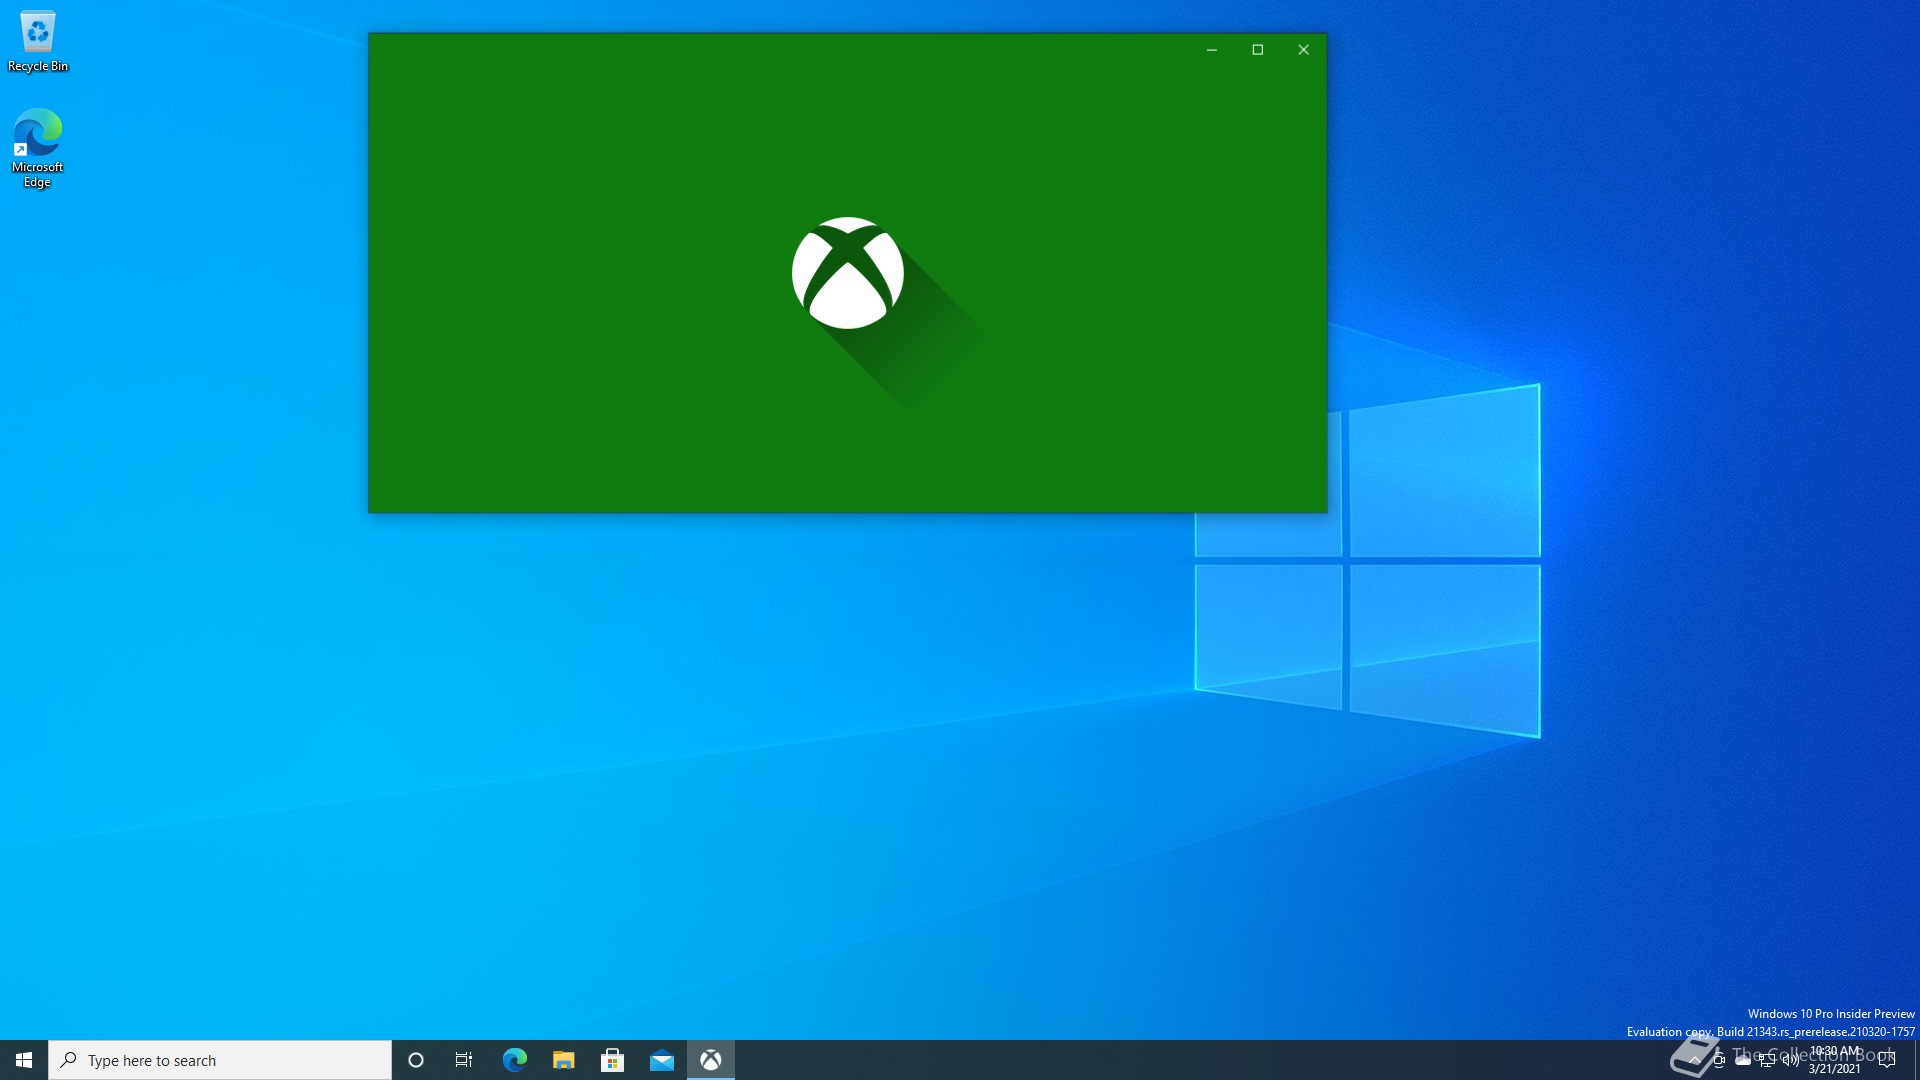Open the Recycle Bin desktop icon
The image size is (1920, 1080).
pyautogui.click(x=38, y=42)
